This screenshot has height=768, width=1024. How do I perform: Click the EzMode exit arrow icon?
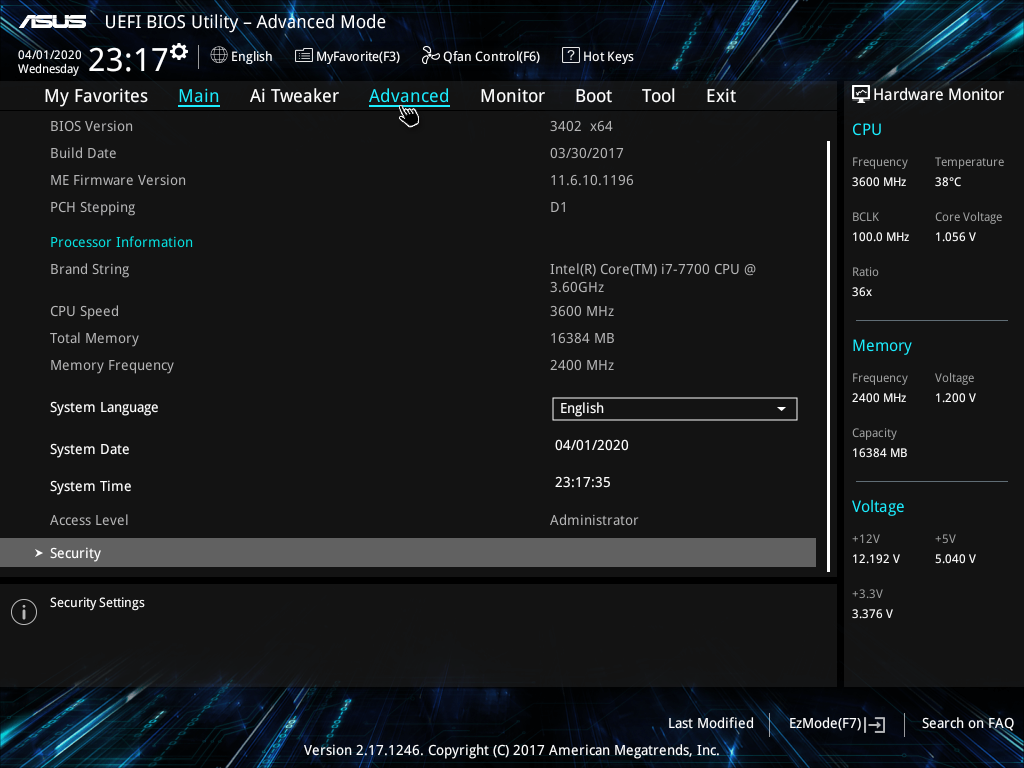point(876,724)
